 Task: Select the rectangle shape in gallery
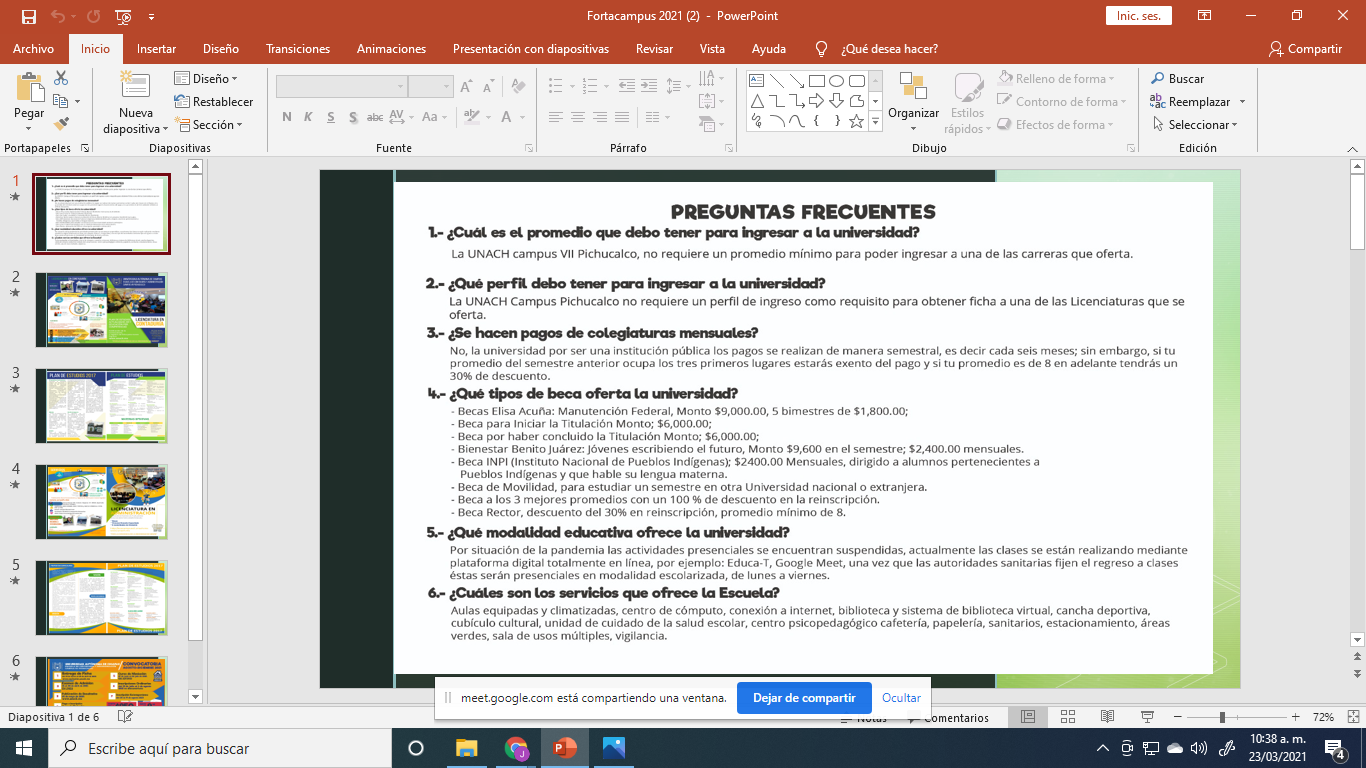click(817, 81)
